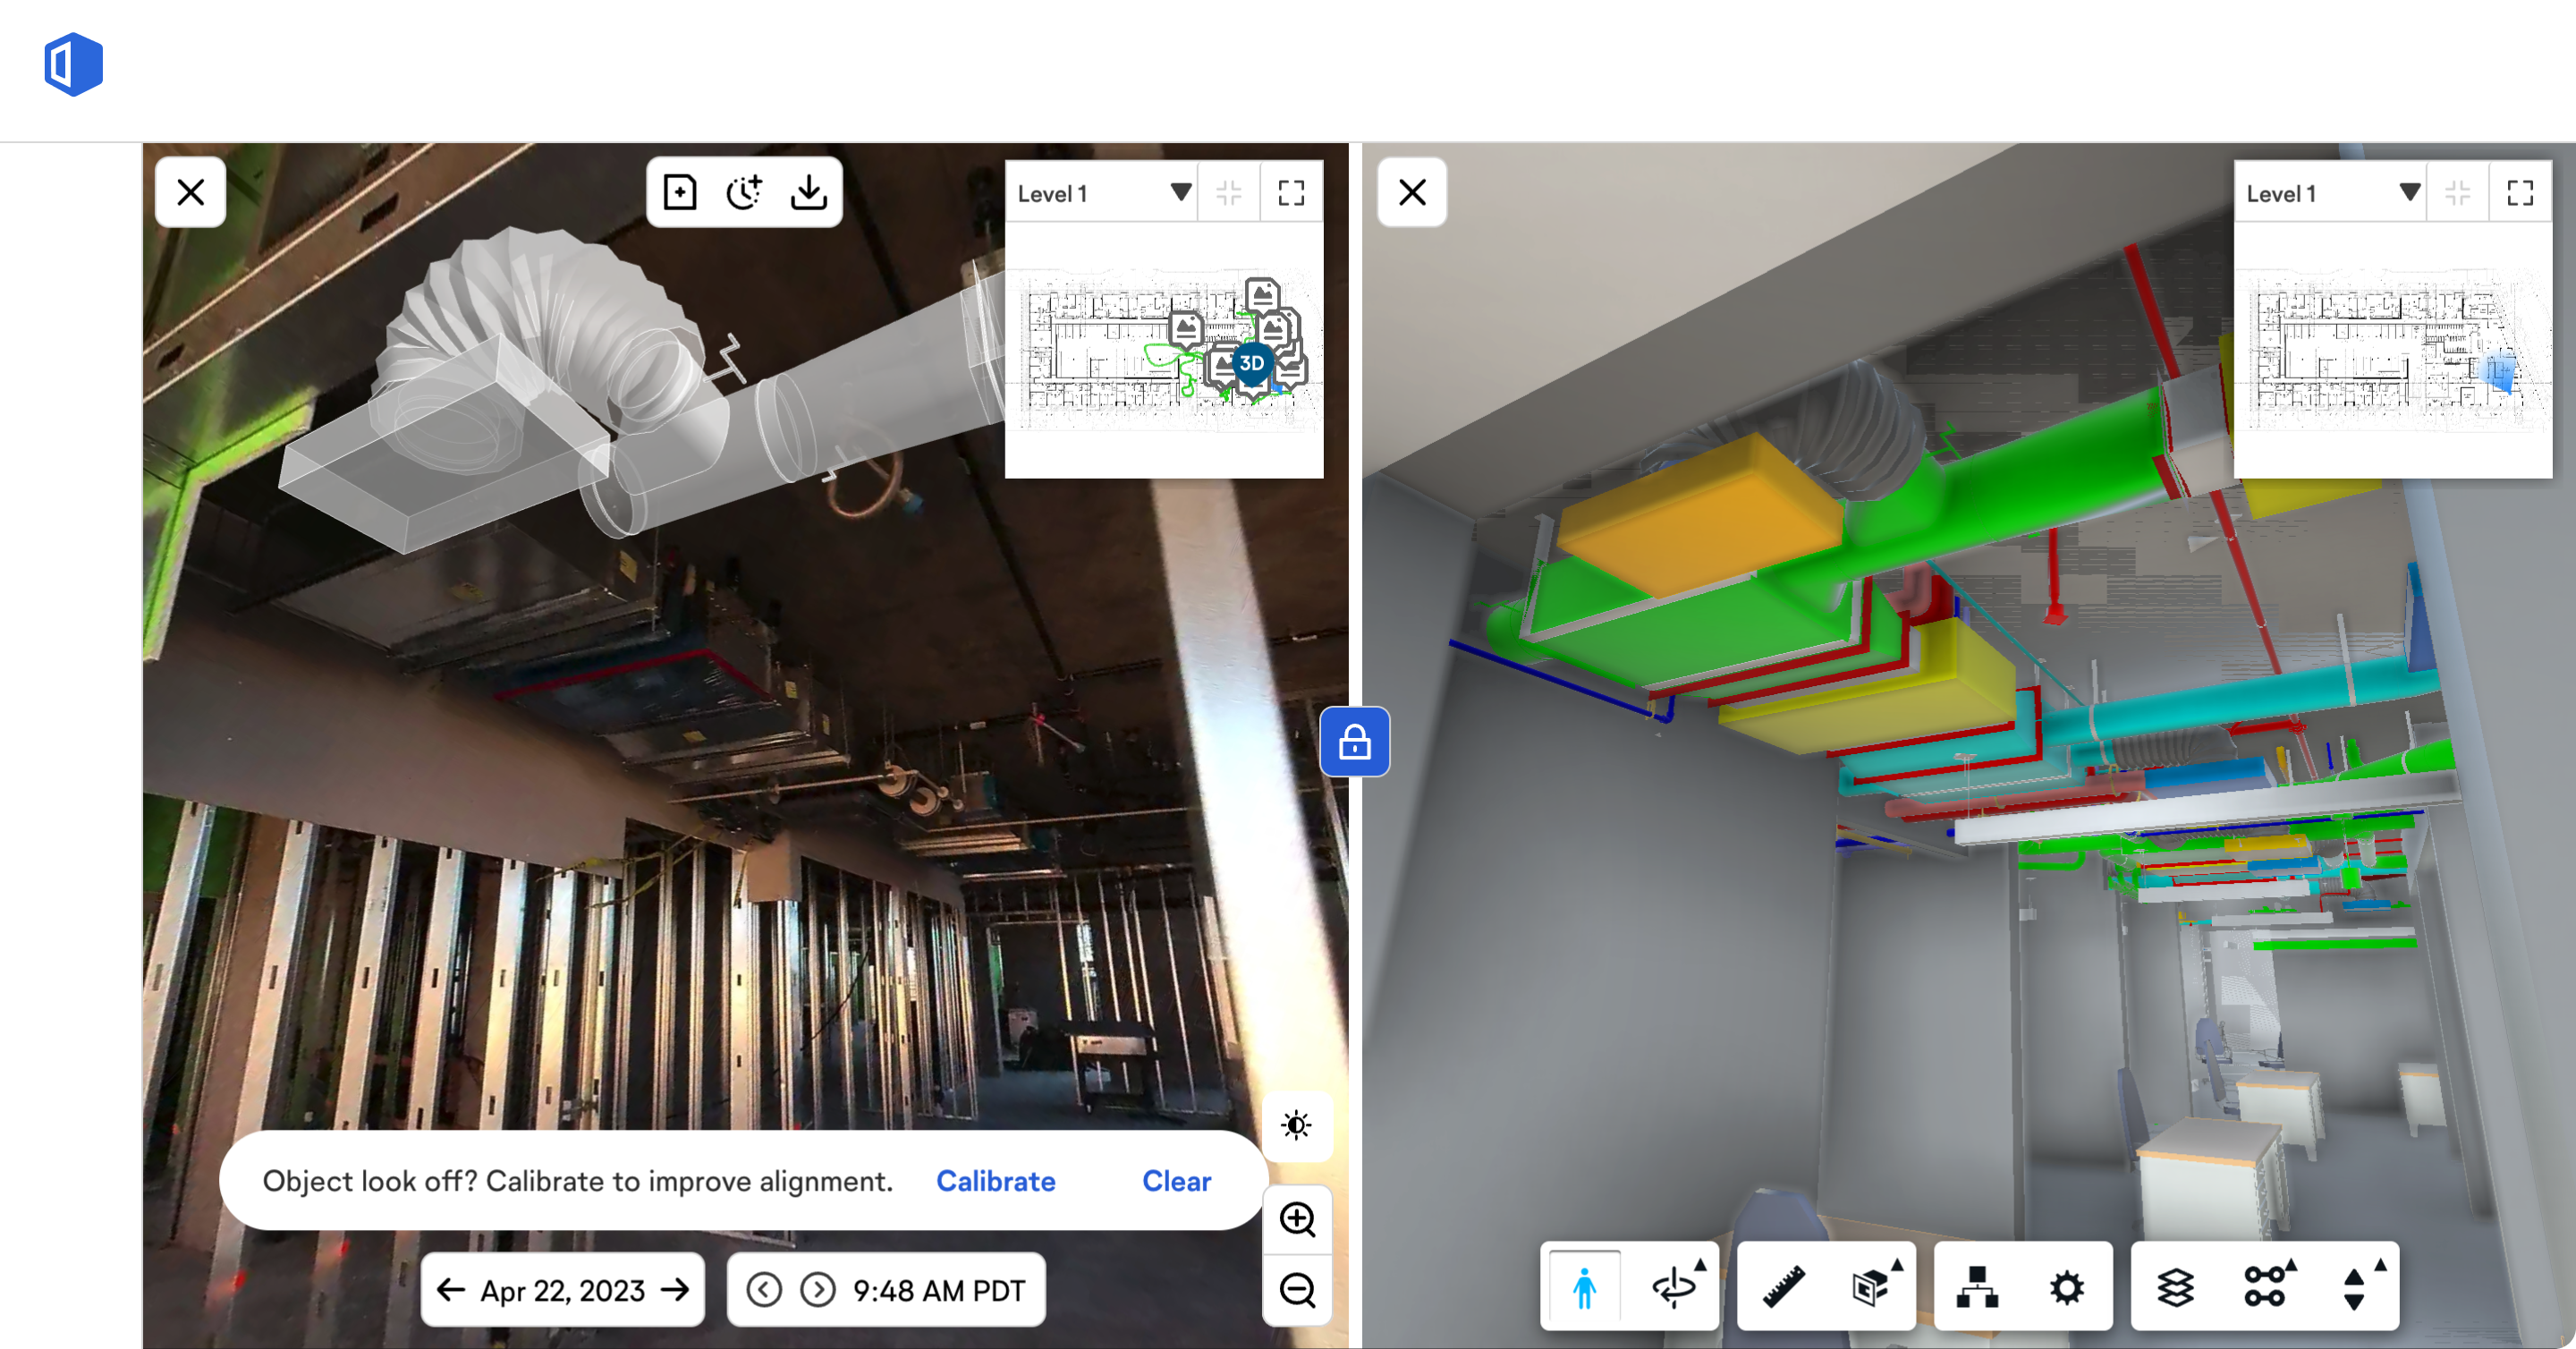Click the schedule capture clock icon
The height and width of the screenshot is (1349, 2576).
click(744, 192)
